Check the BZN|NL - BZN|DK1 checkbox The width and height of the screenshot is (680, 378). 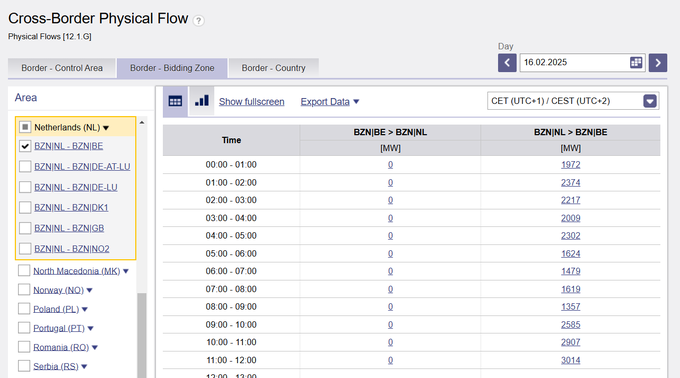25,208
